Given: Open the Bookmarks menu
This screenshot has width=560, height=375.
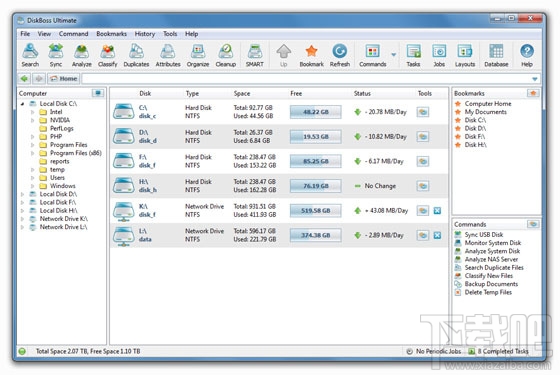Looking at the screenshot, I should click(x=111, y=34).
